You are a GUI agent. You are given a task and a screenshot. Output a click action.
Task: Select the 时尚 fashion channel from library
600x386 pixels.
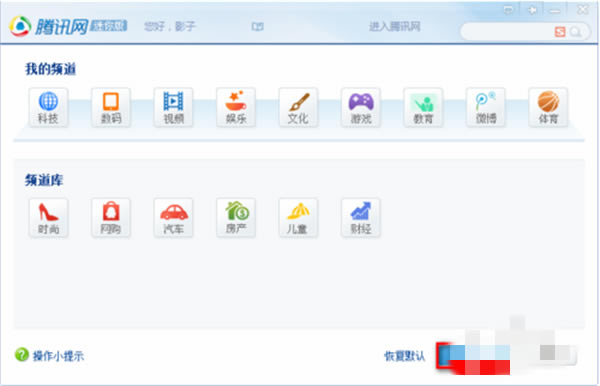pos(48,218)
